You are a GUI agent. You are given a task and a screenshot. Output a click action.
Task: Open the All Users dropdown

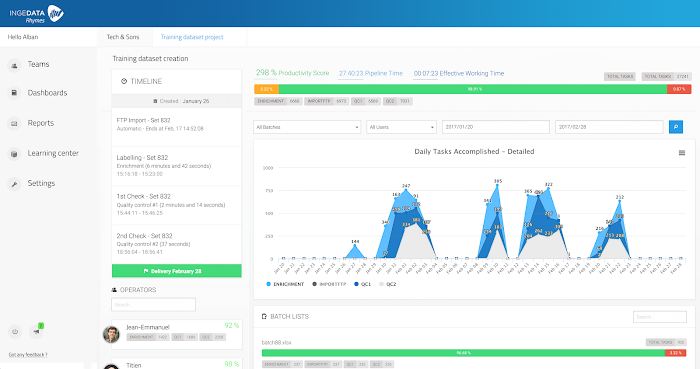[x=401, y=127]
